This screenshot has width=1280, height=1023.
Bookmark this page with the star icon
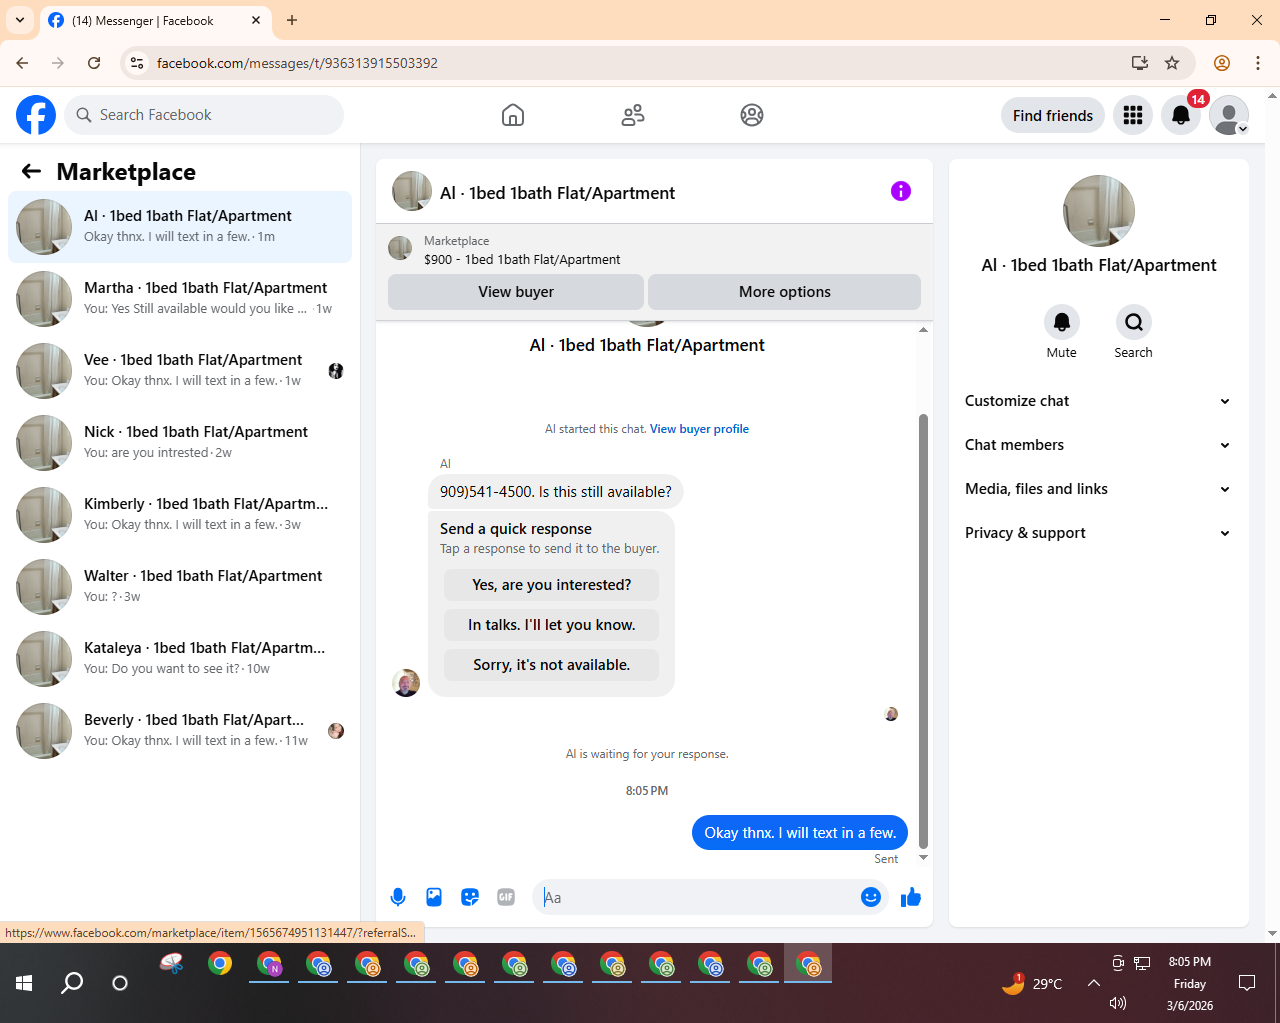click(x=1172, y=63)
